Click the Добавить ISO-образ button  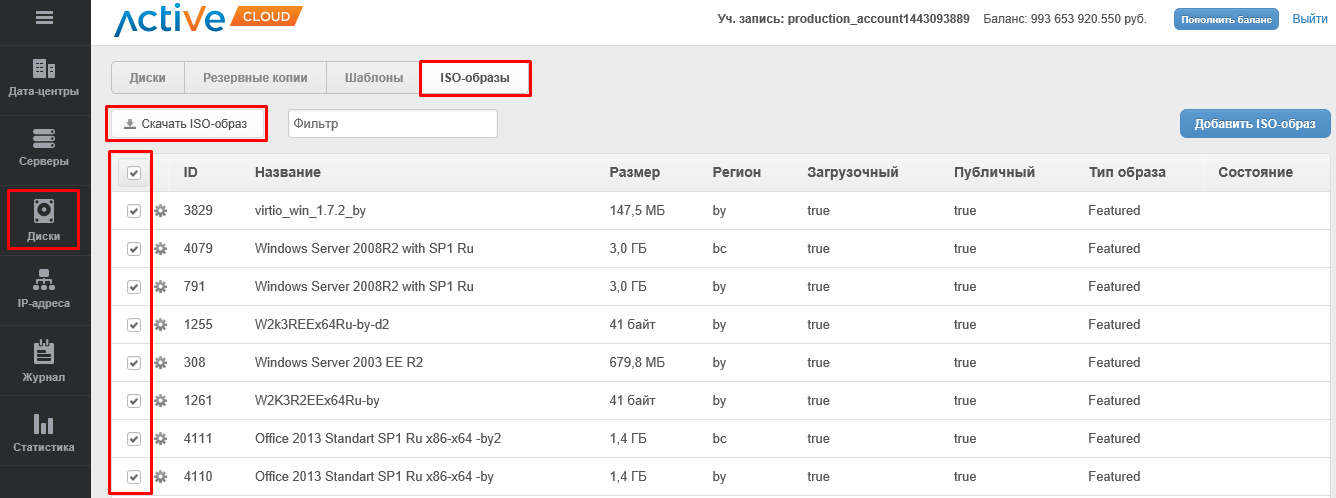(x=1255, y=124)
